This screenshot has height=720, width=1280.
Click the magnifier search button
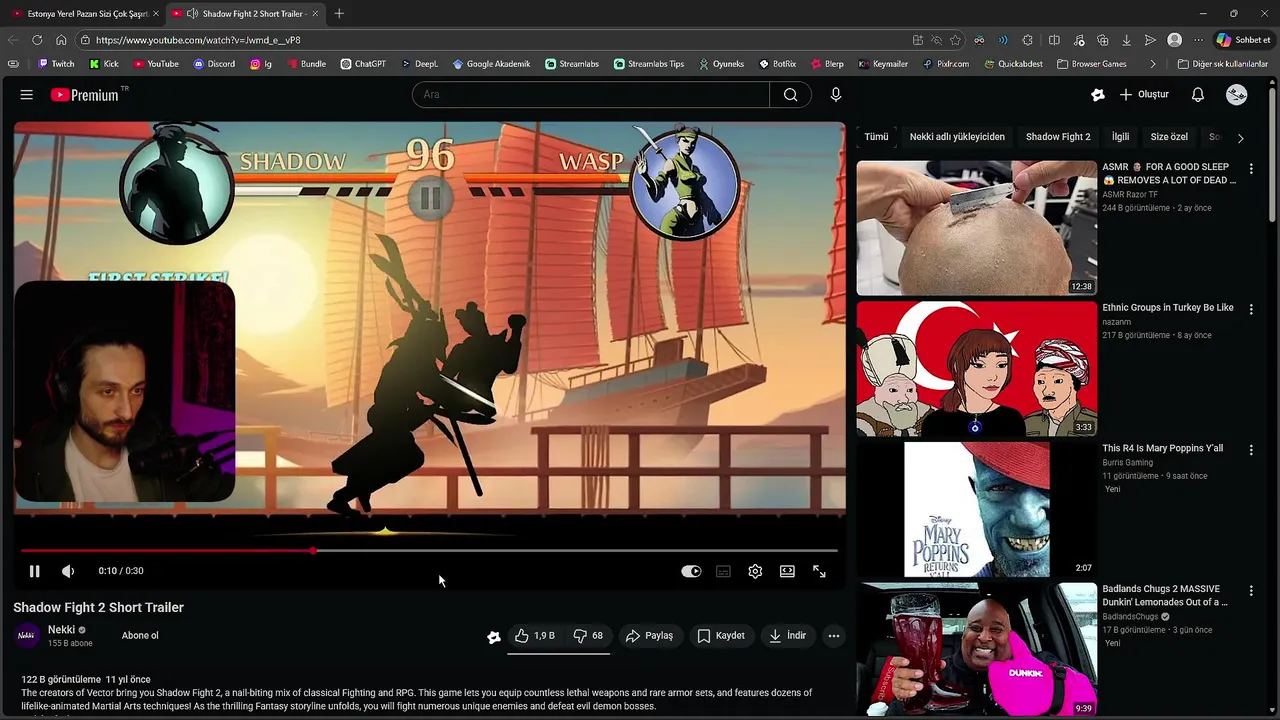pos(791,95)
